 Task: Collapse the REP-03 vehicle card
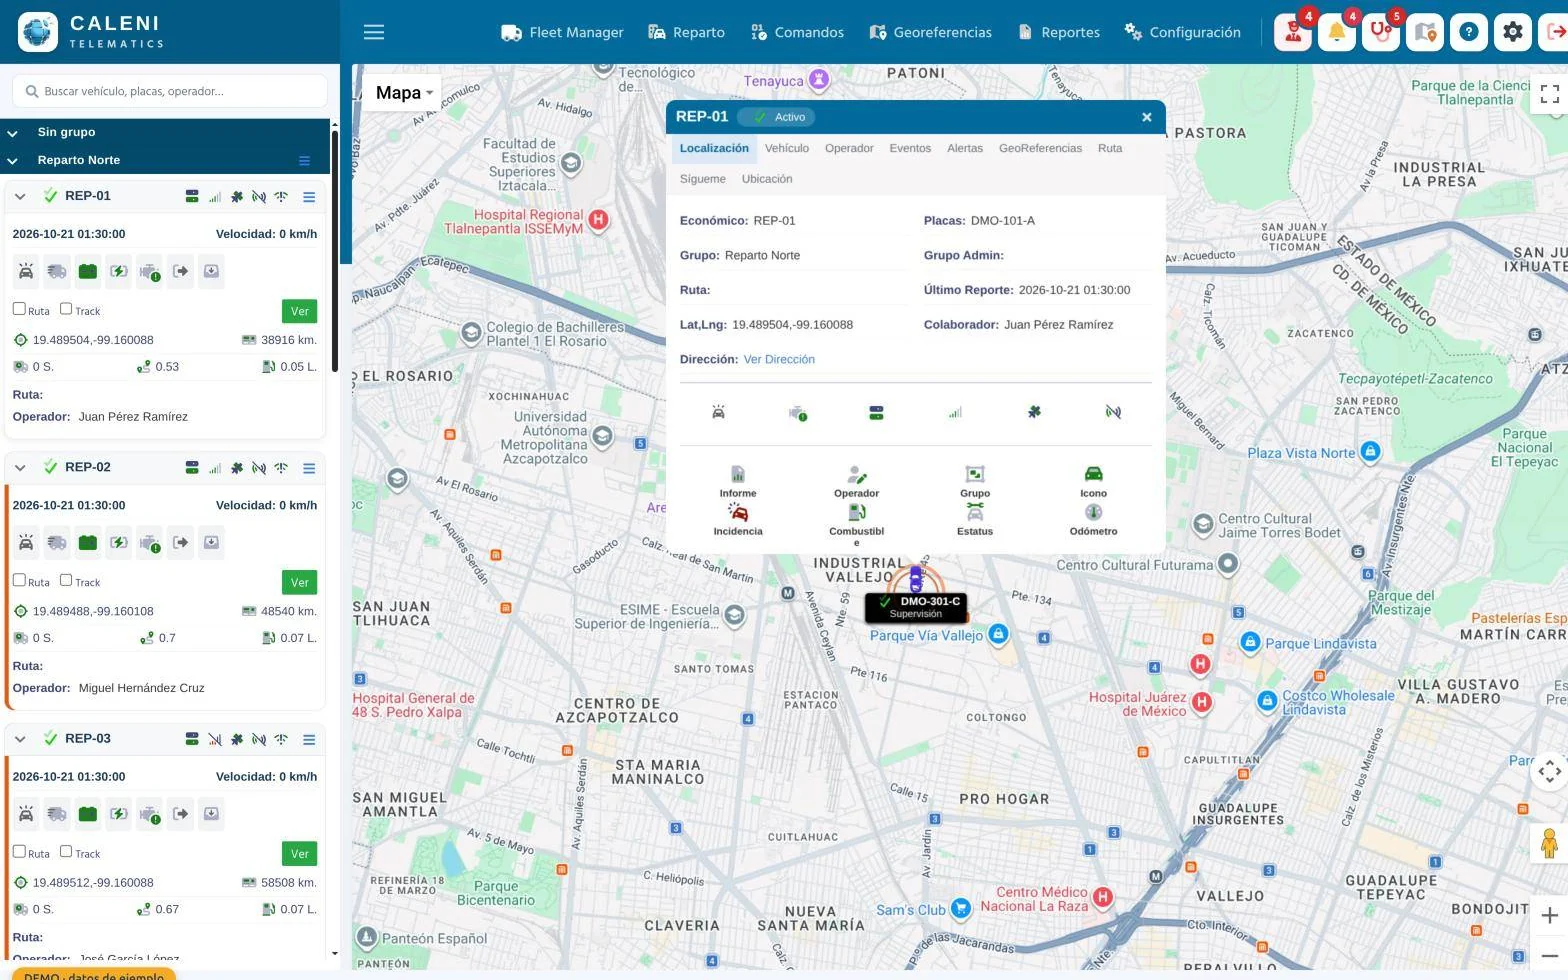click(x=20, y=739)
